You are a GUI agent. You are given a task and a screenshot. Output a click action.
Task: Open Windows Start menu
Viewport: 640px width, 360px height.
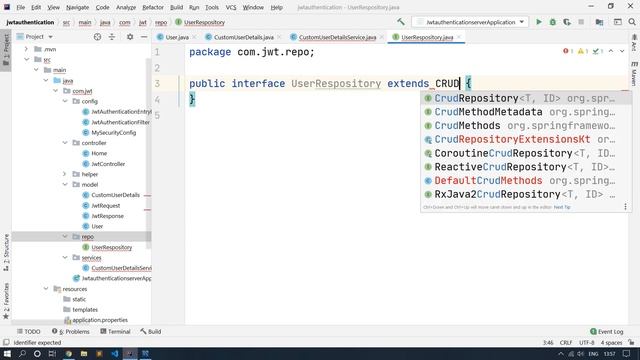click(x=7, y=353)
